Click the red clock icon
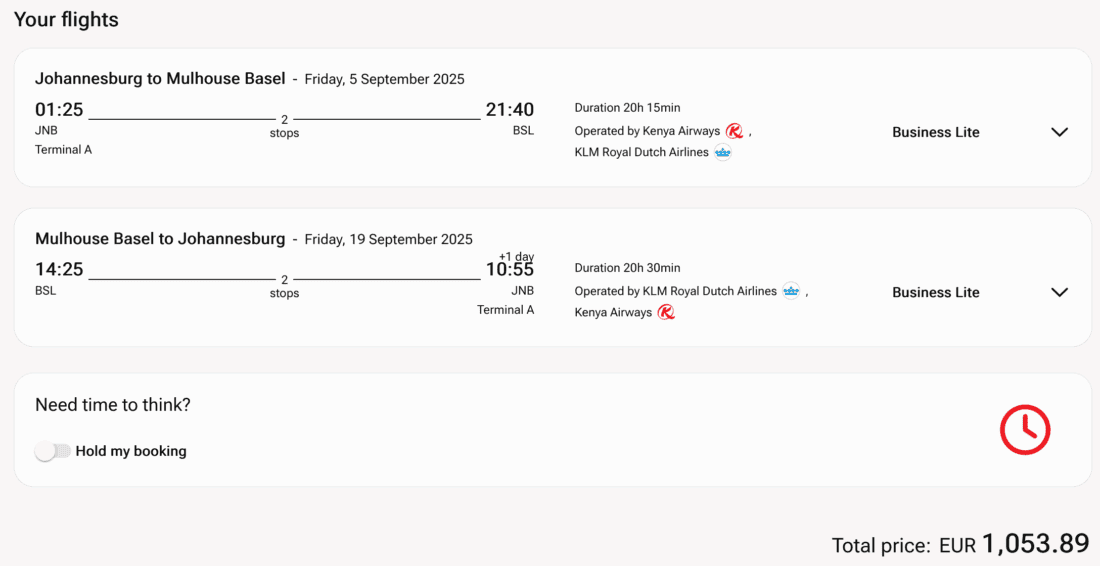The width and height of the screenshot is (1100, 566). click(x=1025, y=430)
